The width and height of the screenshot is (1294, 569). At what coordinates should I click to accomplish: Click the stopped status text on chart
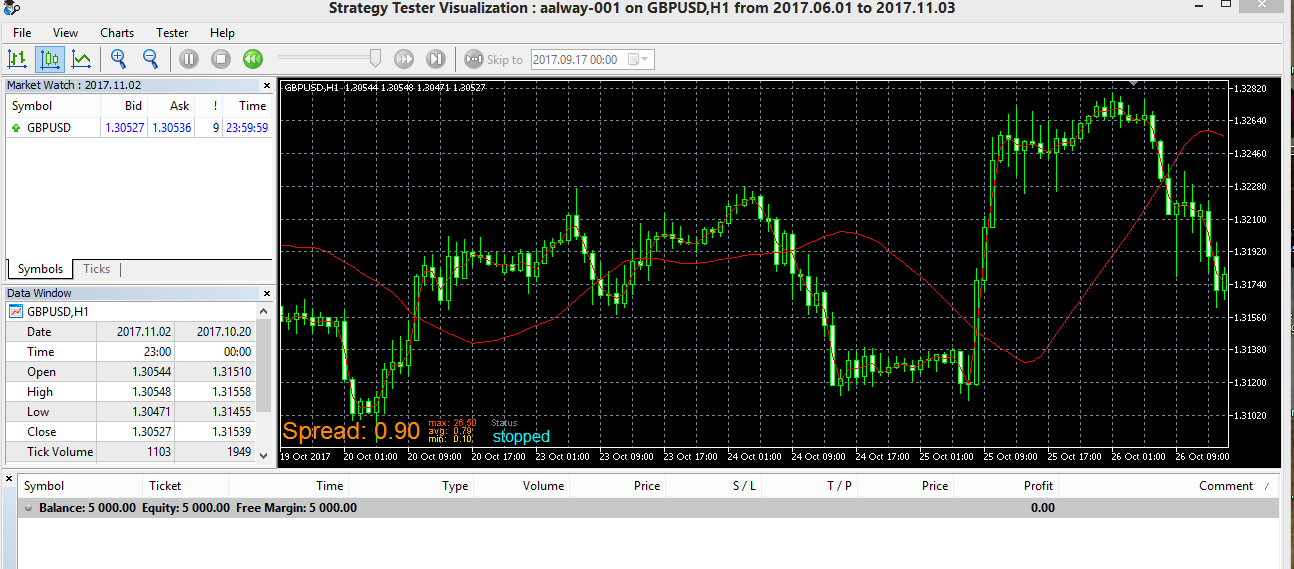521,437
